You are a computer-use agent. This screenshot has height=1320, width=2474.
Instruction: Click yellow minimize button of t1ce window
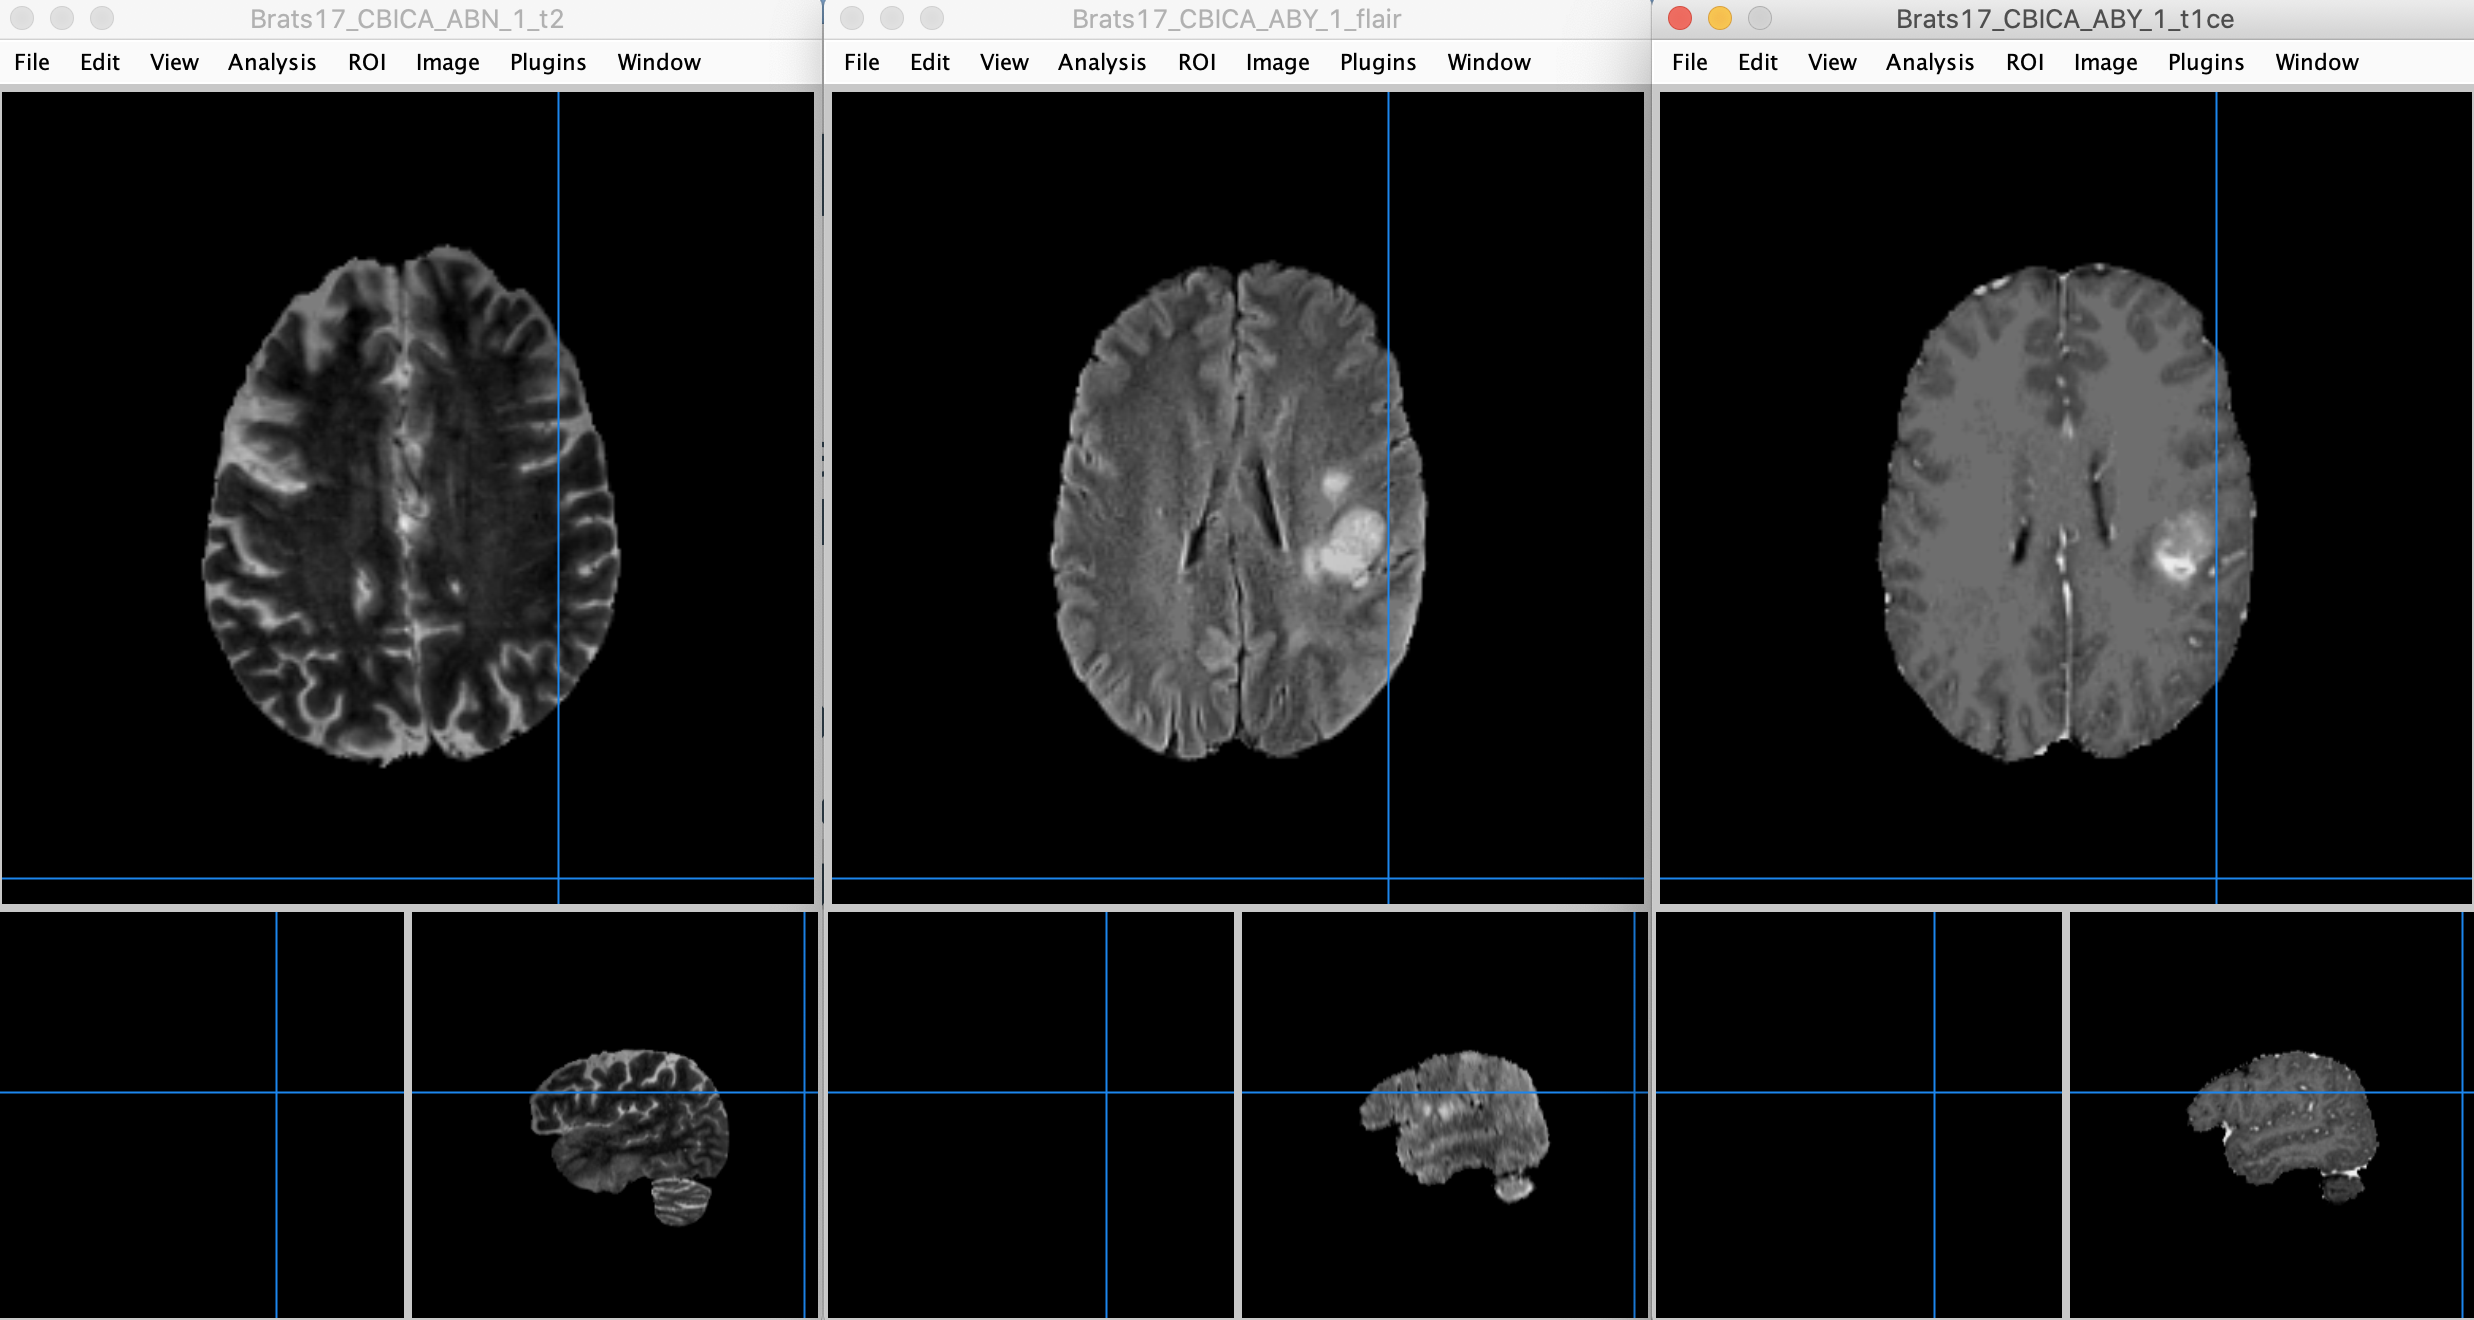pos(1720,18)
